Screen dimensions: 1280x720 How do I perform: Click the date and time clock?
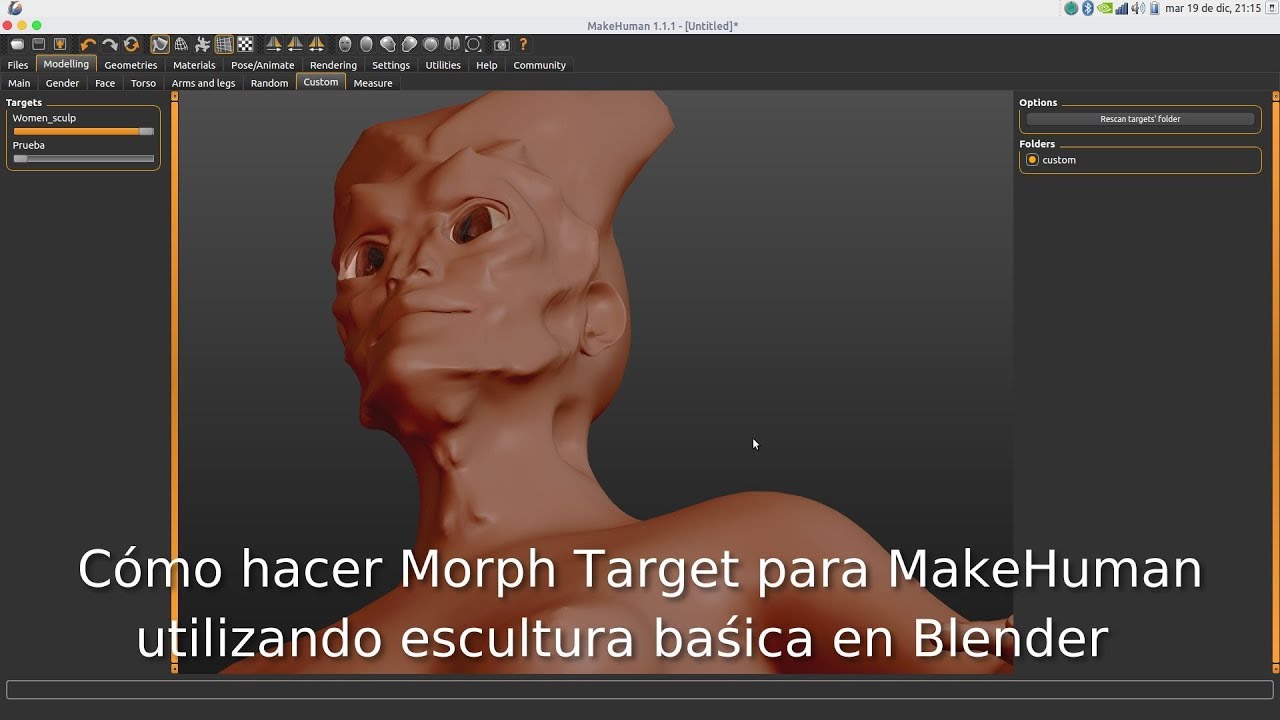(x=1213, y=8)
